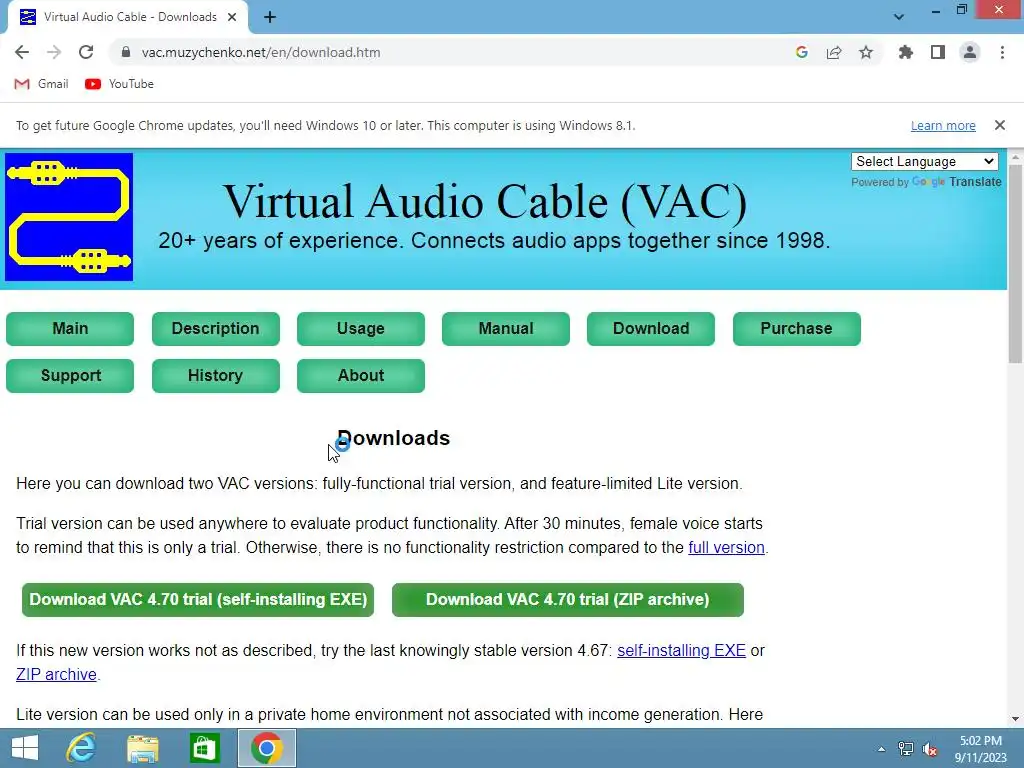Open YouTube bookmark
The height and width of the screenshot is (768, 1024).
click(120, 84)
